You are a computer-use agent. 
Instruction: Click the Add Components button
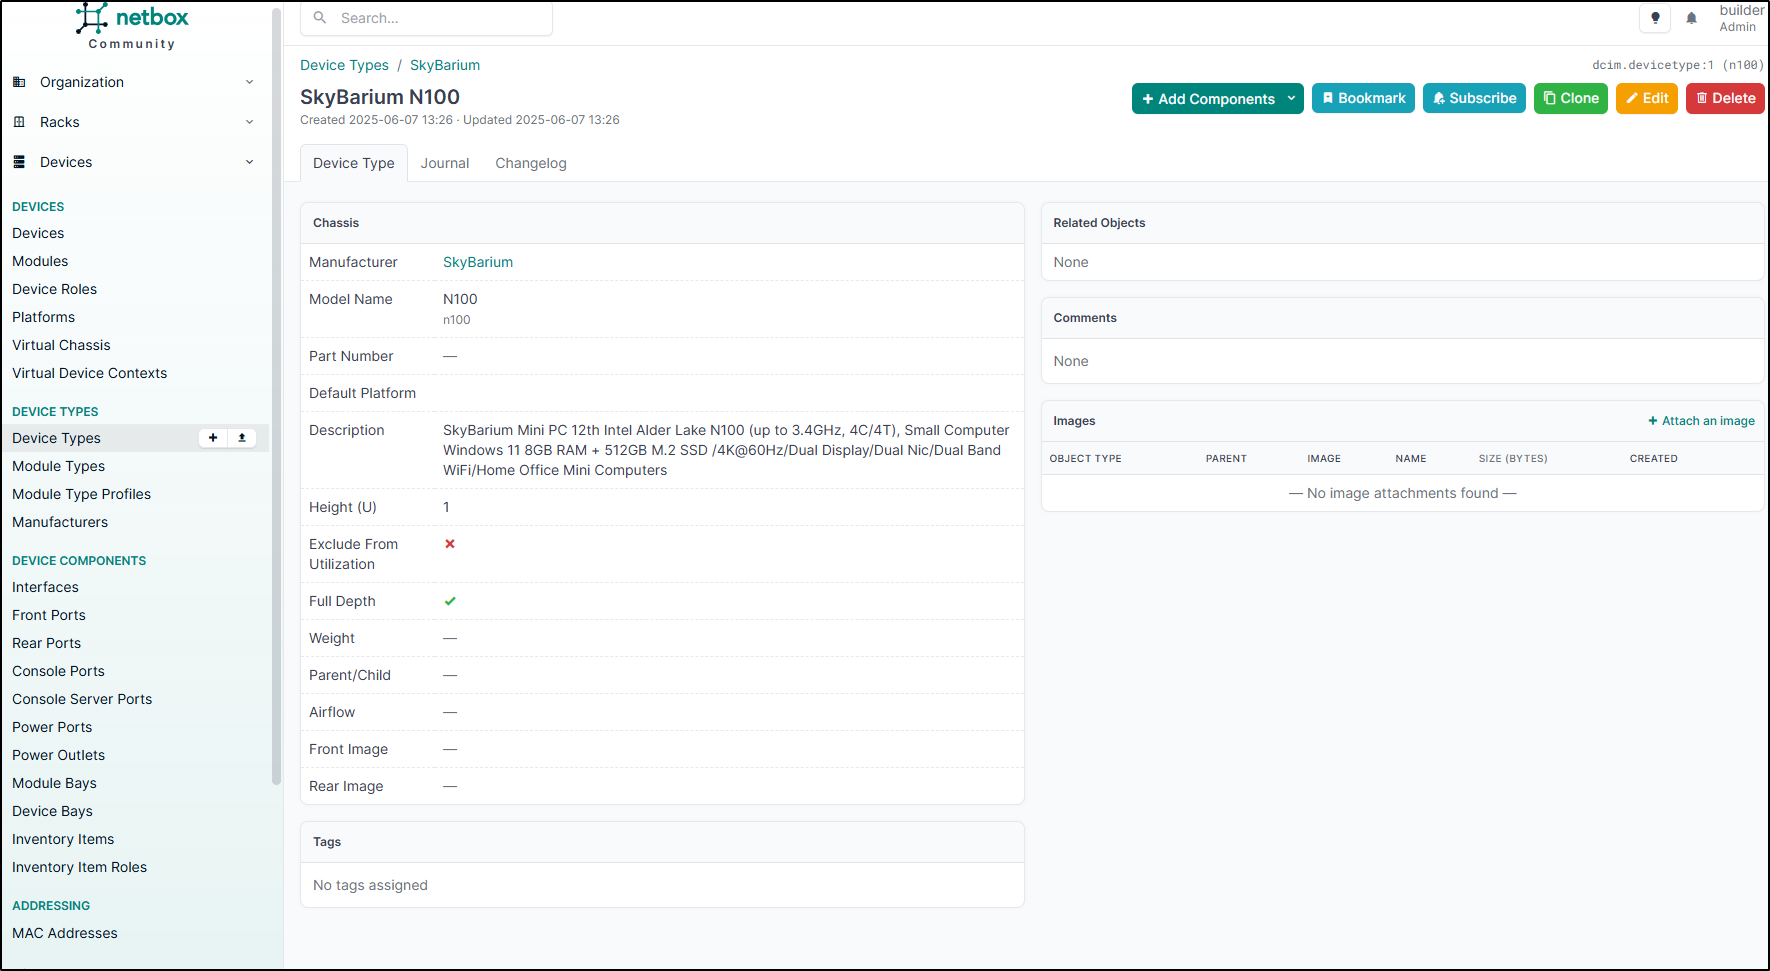1208,98
